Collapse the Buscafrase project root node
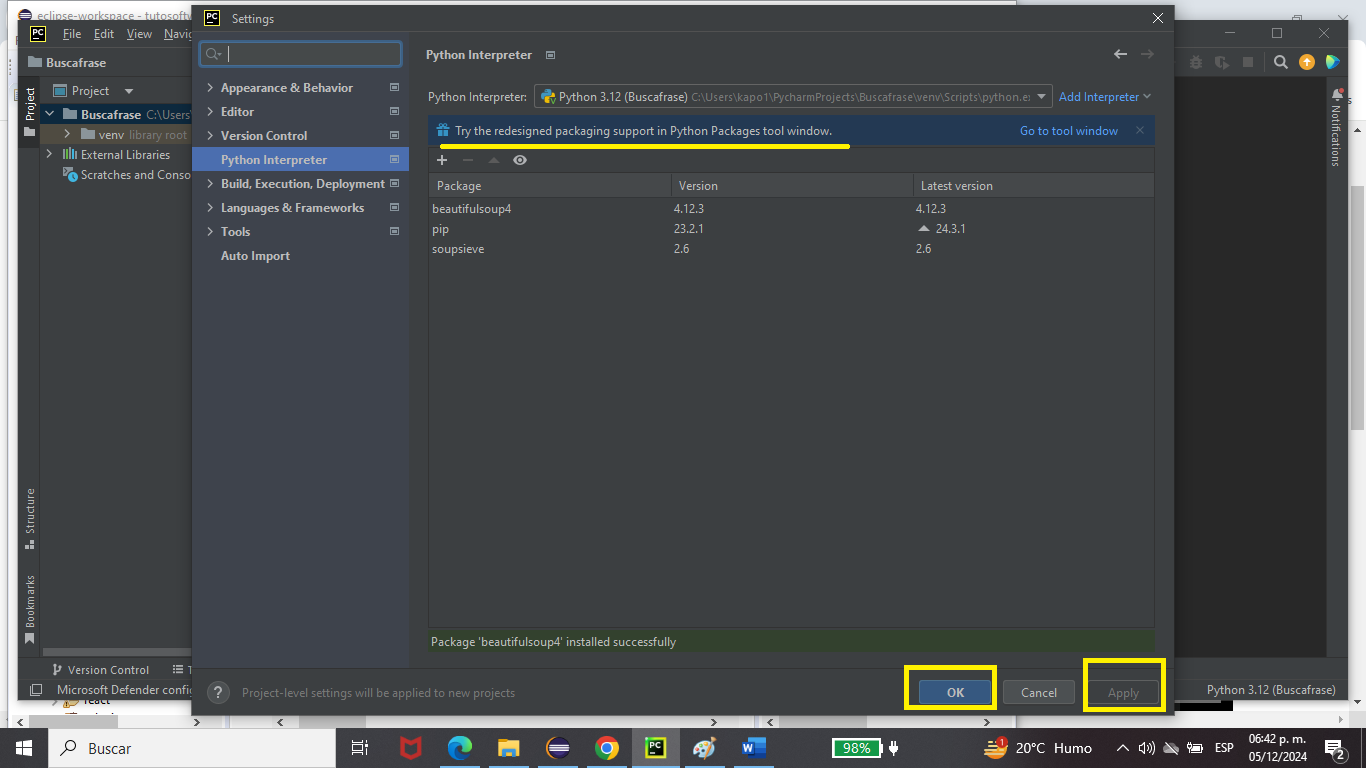The width and height of the screenshot is (1366, 768). [x=50, y=115]
